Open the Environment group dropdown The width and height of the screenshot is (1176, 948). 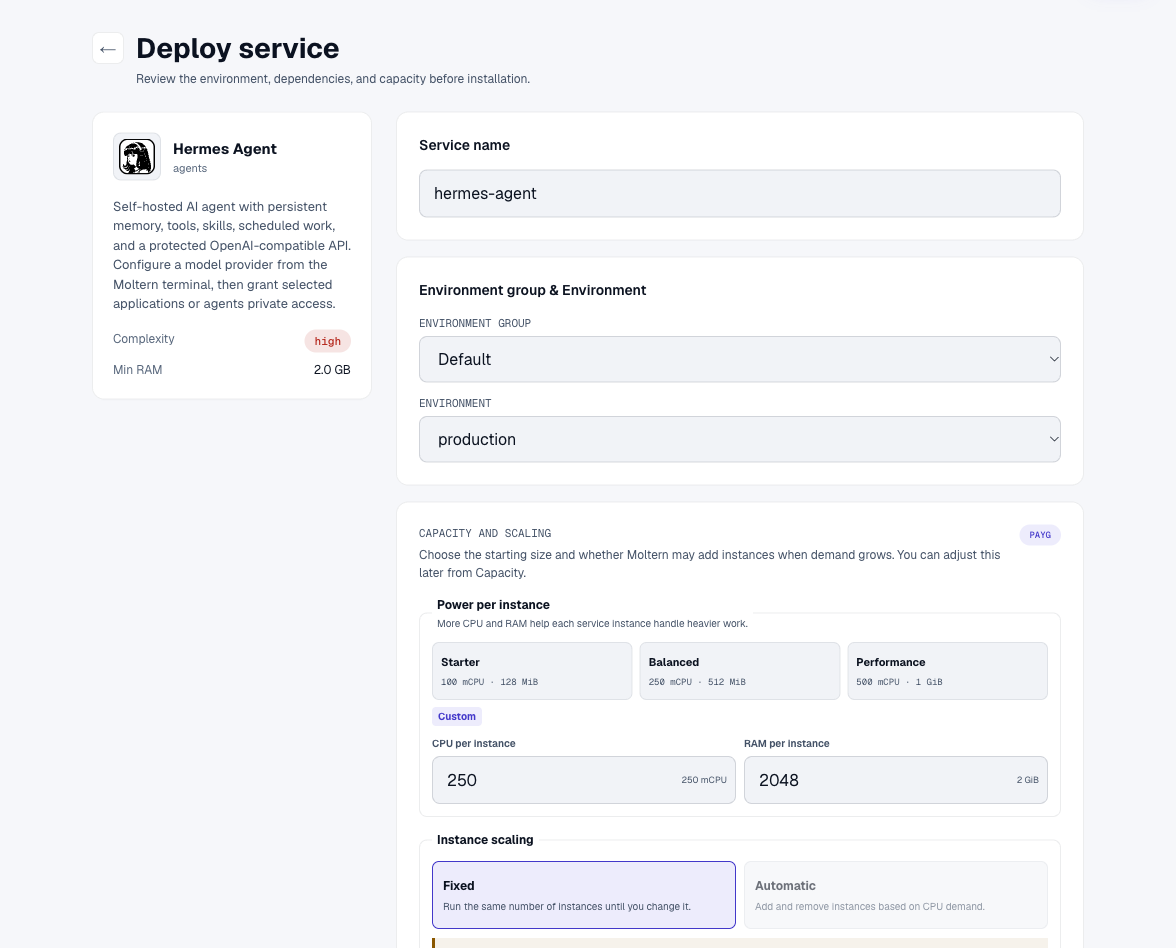(x=740, y=359)
